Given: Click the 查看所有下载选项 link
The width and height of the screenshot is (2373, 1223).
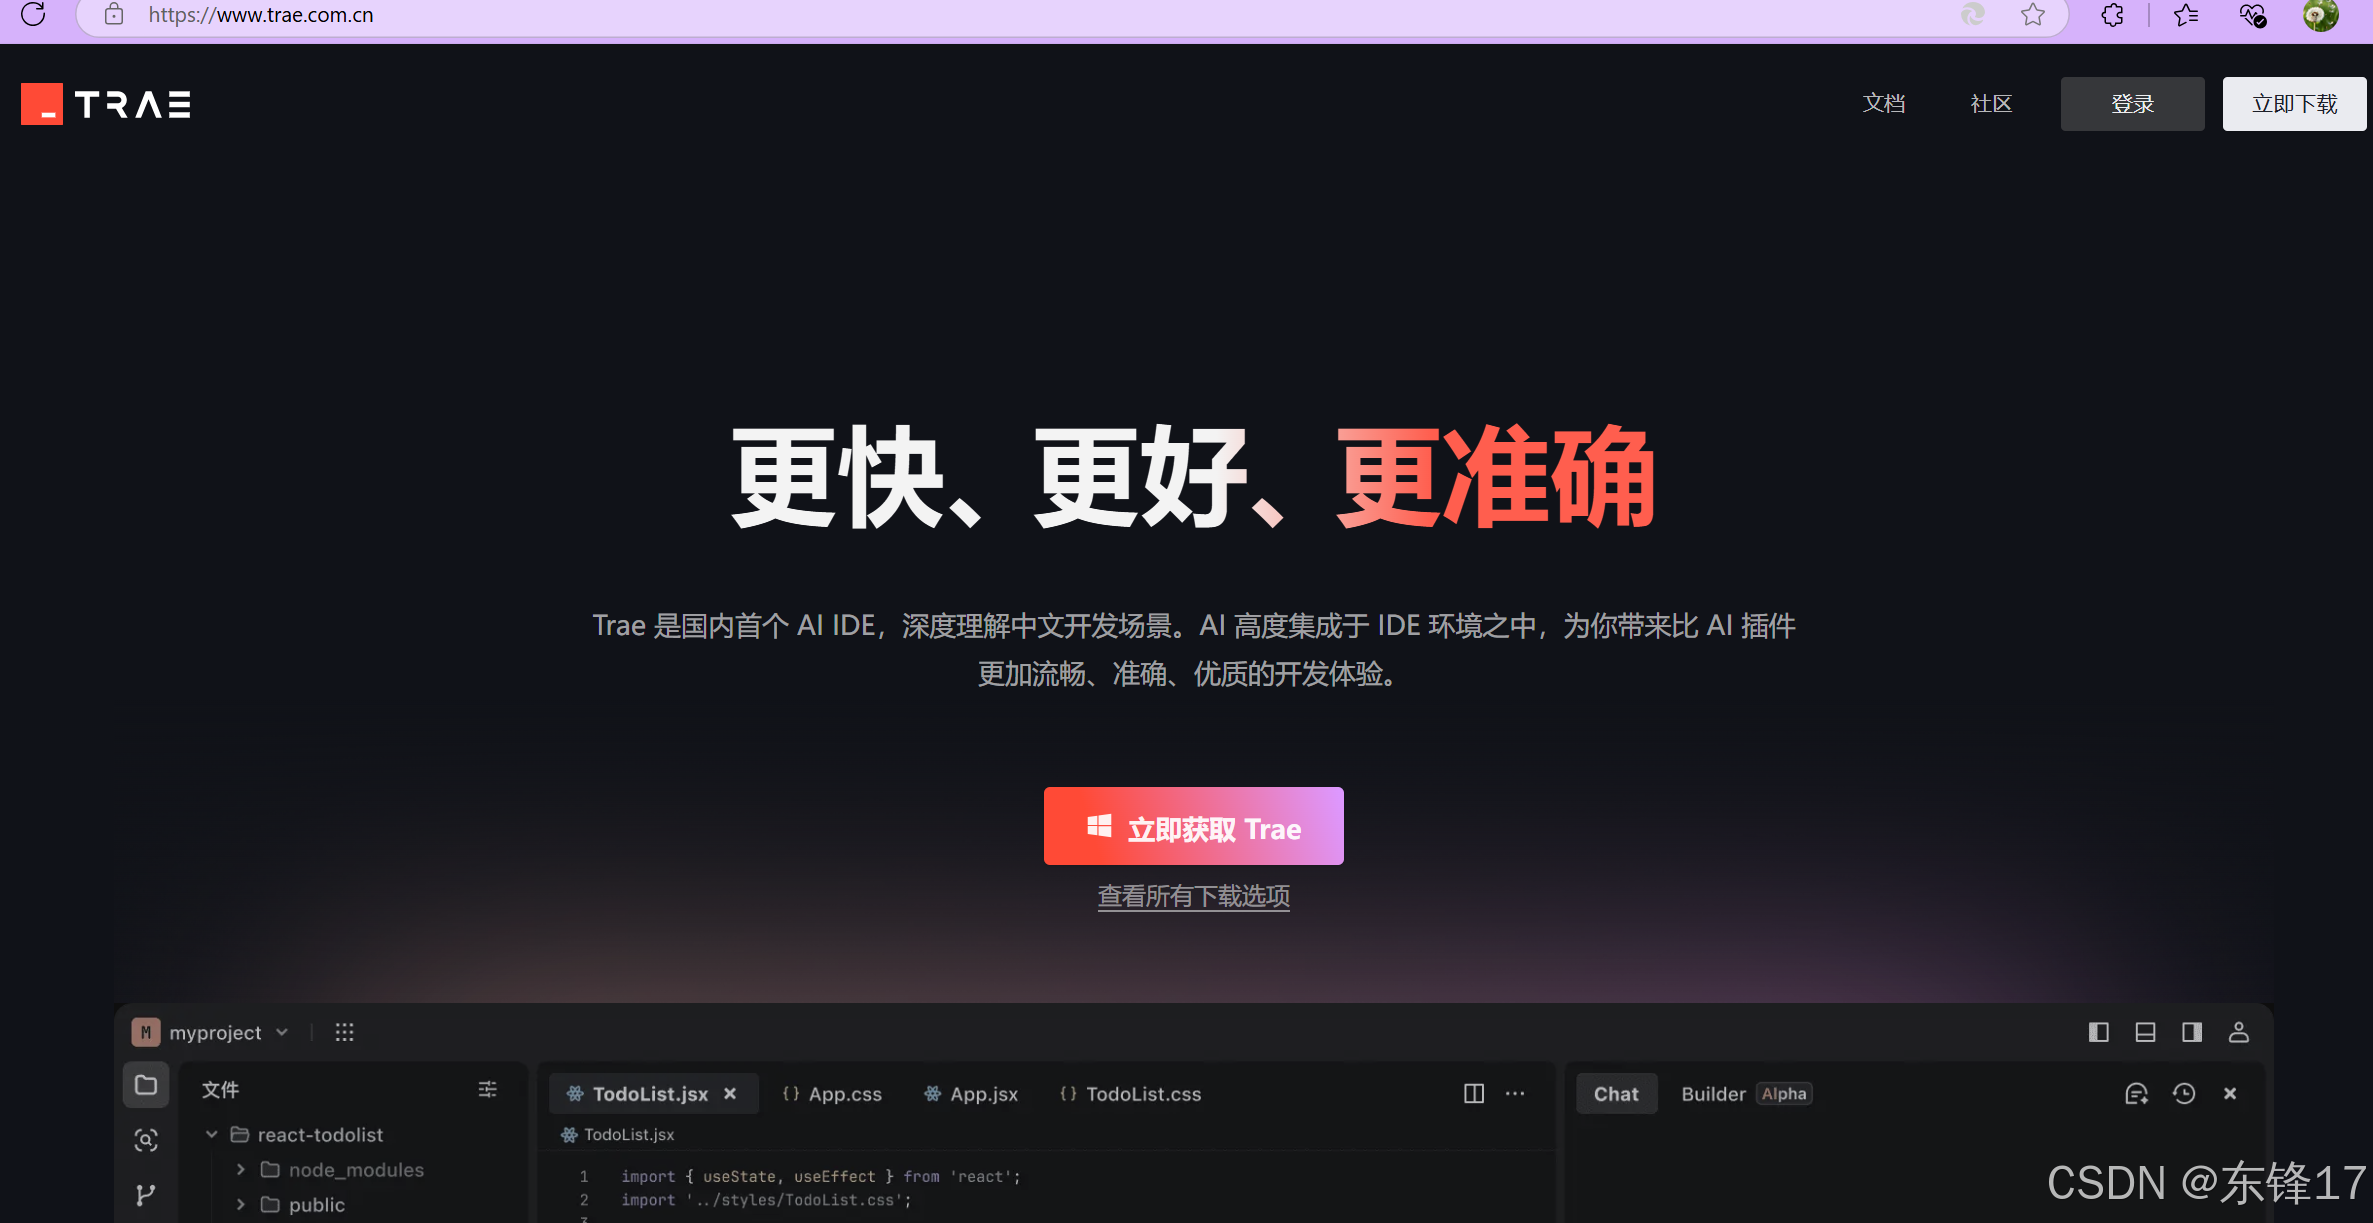Looking at the screenshot, I should tap(1193, 896).
